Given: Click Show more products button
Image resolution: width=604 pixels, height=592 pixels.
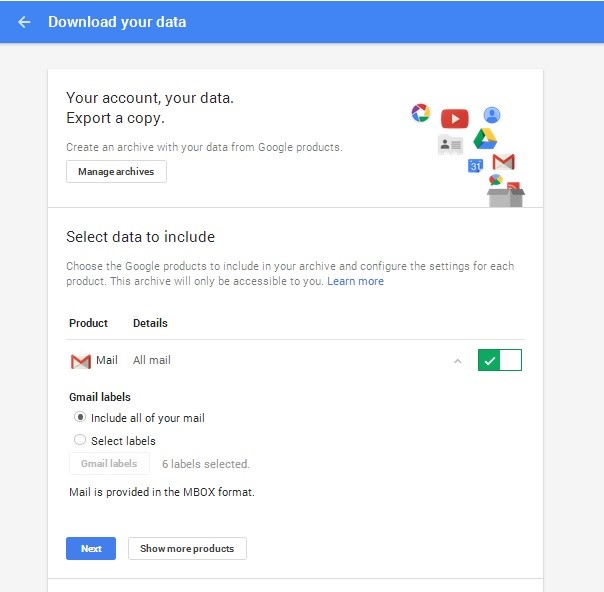Looking at the screenshot, I should 187,549.
